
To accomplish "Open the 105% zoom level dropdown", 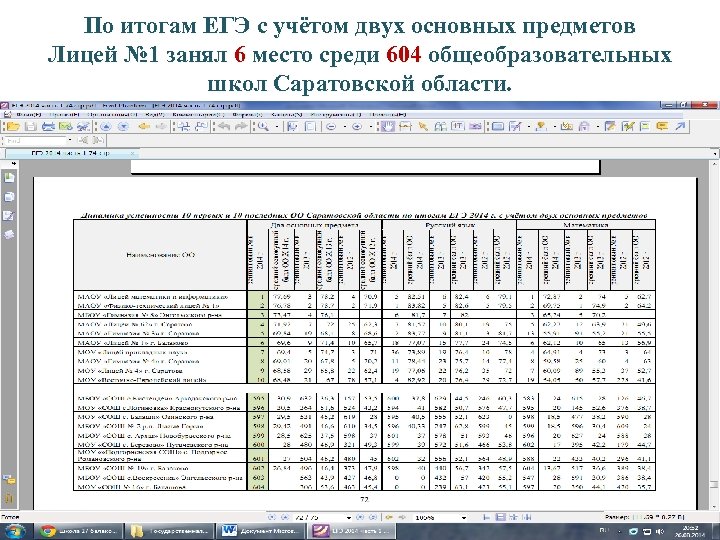I will tap(464, 518).
